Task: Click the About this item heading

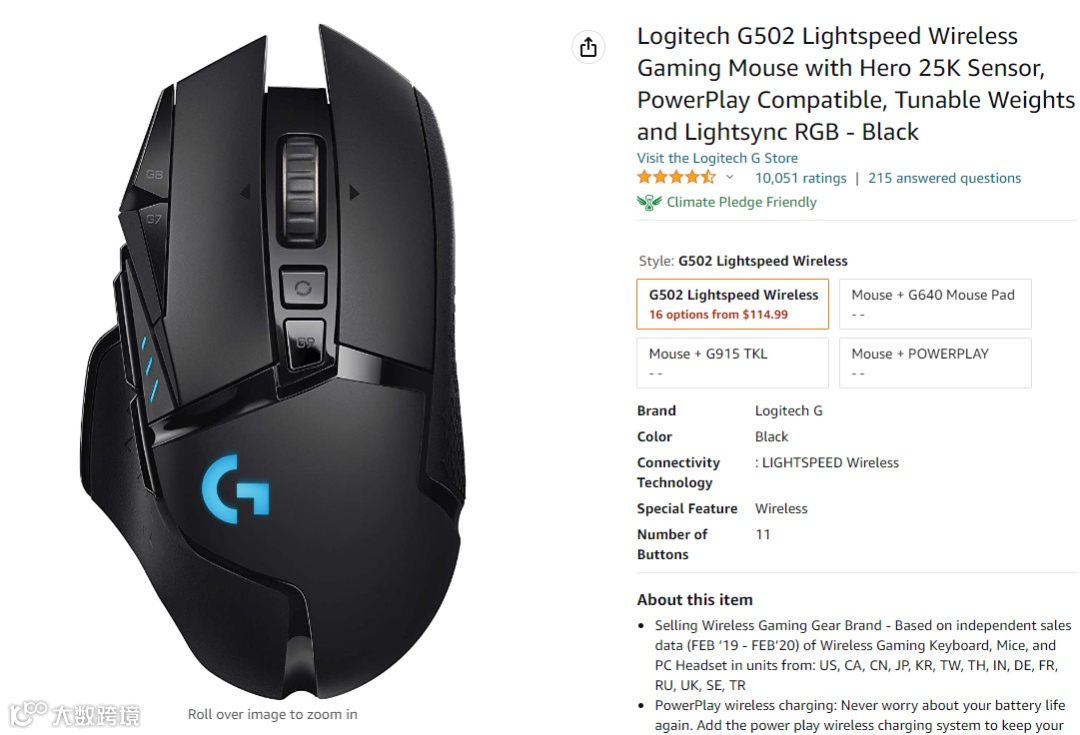Action: [x=695, y=599]
